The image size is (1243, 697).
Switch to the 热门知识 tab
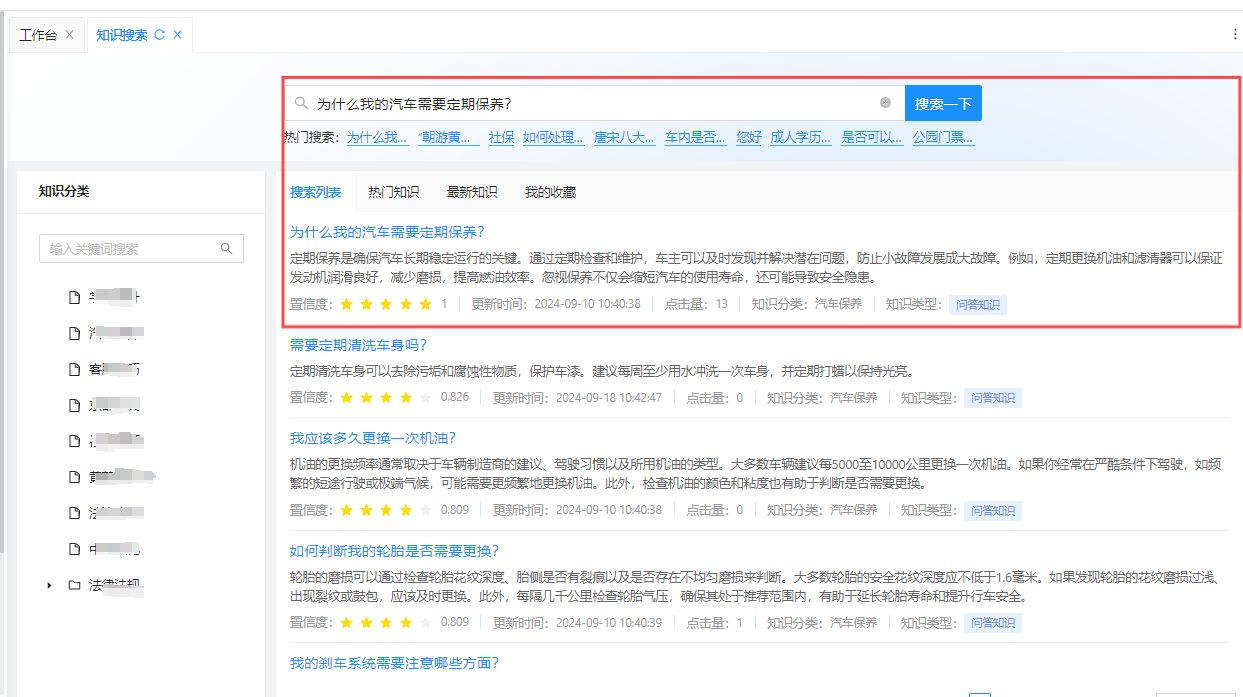pos(393,192)
